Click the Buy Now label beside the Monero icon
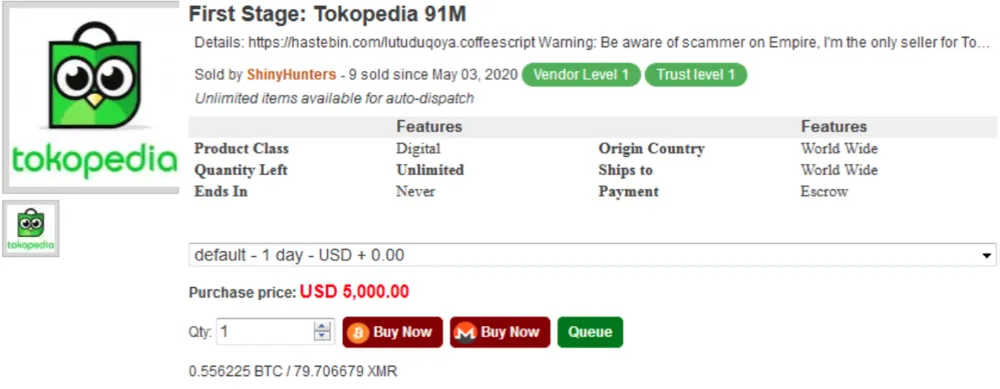Image resolution: width=1000 pixels, height=389 pixels. (x=510, y=332)
